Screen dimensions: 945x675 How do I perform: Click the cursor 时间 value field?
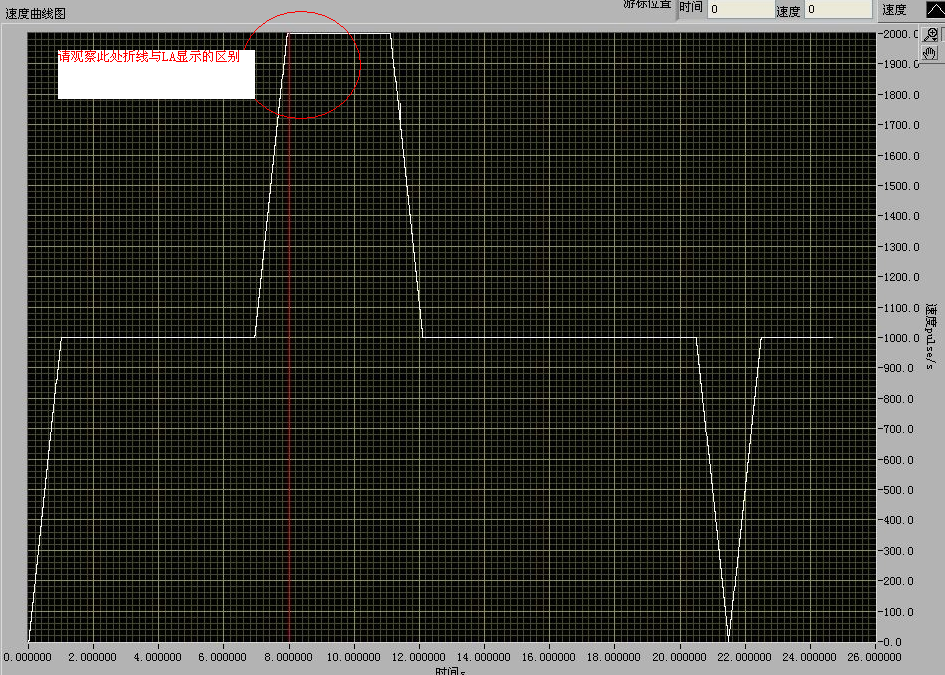click(x=741, y=10)
